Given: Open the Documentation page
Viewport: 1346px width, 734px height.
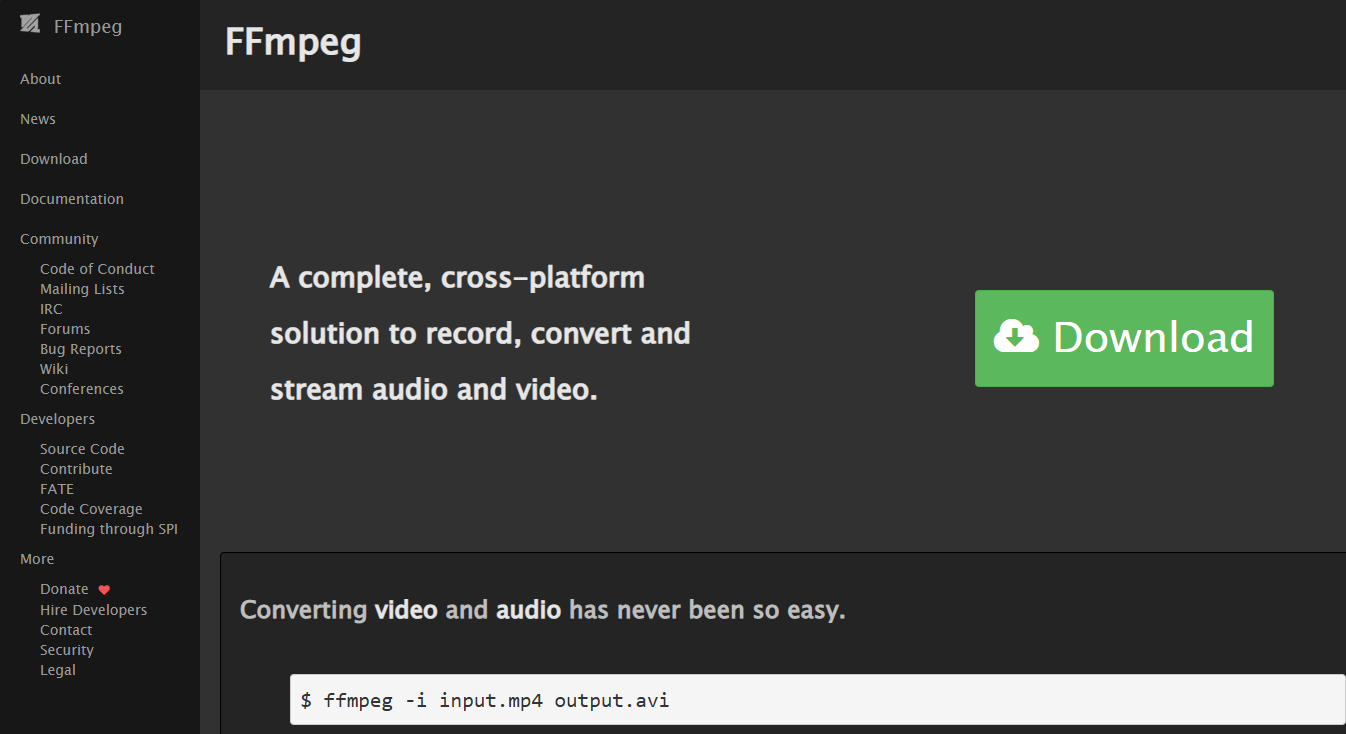Looking at the screenshot, I should (72, 199).
